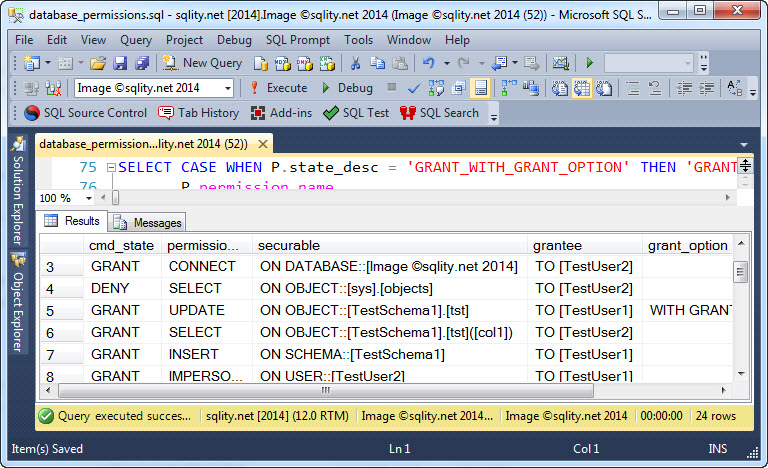The width and height of the screenshot is (768, 468).
Task: Open the database selector showing Image ©sqlity.net 2014
Action: pyautogui.click(x=154, y=88)
